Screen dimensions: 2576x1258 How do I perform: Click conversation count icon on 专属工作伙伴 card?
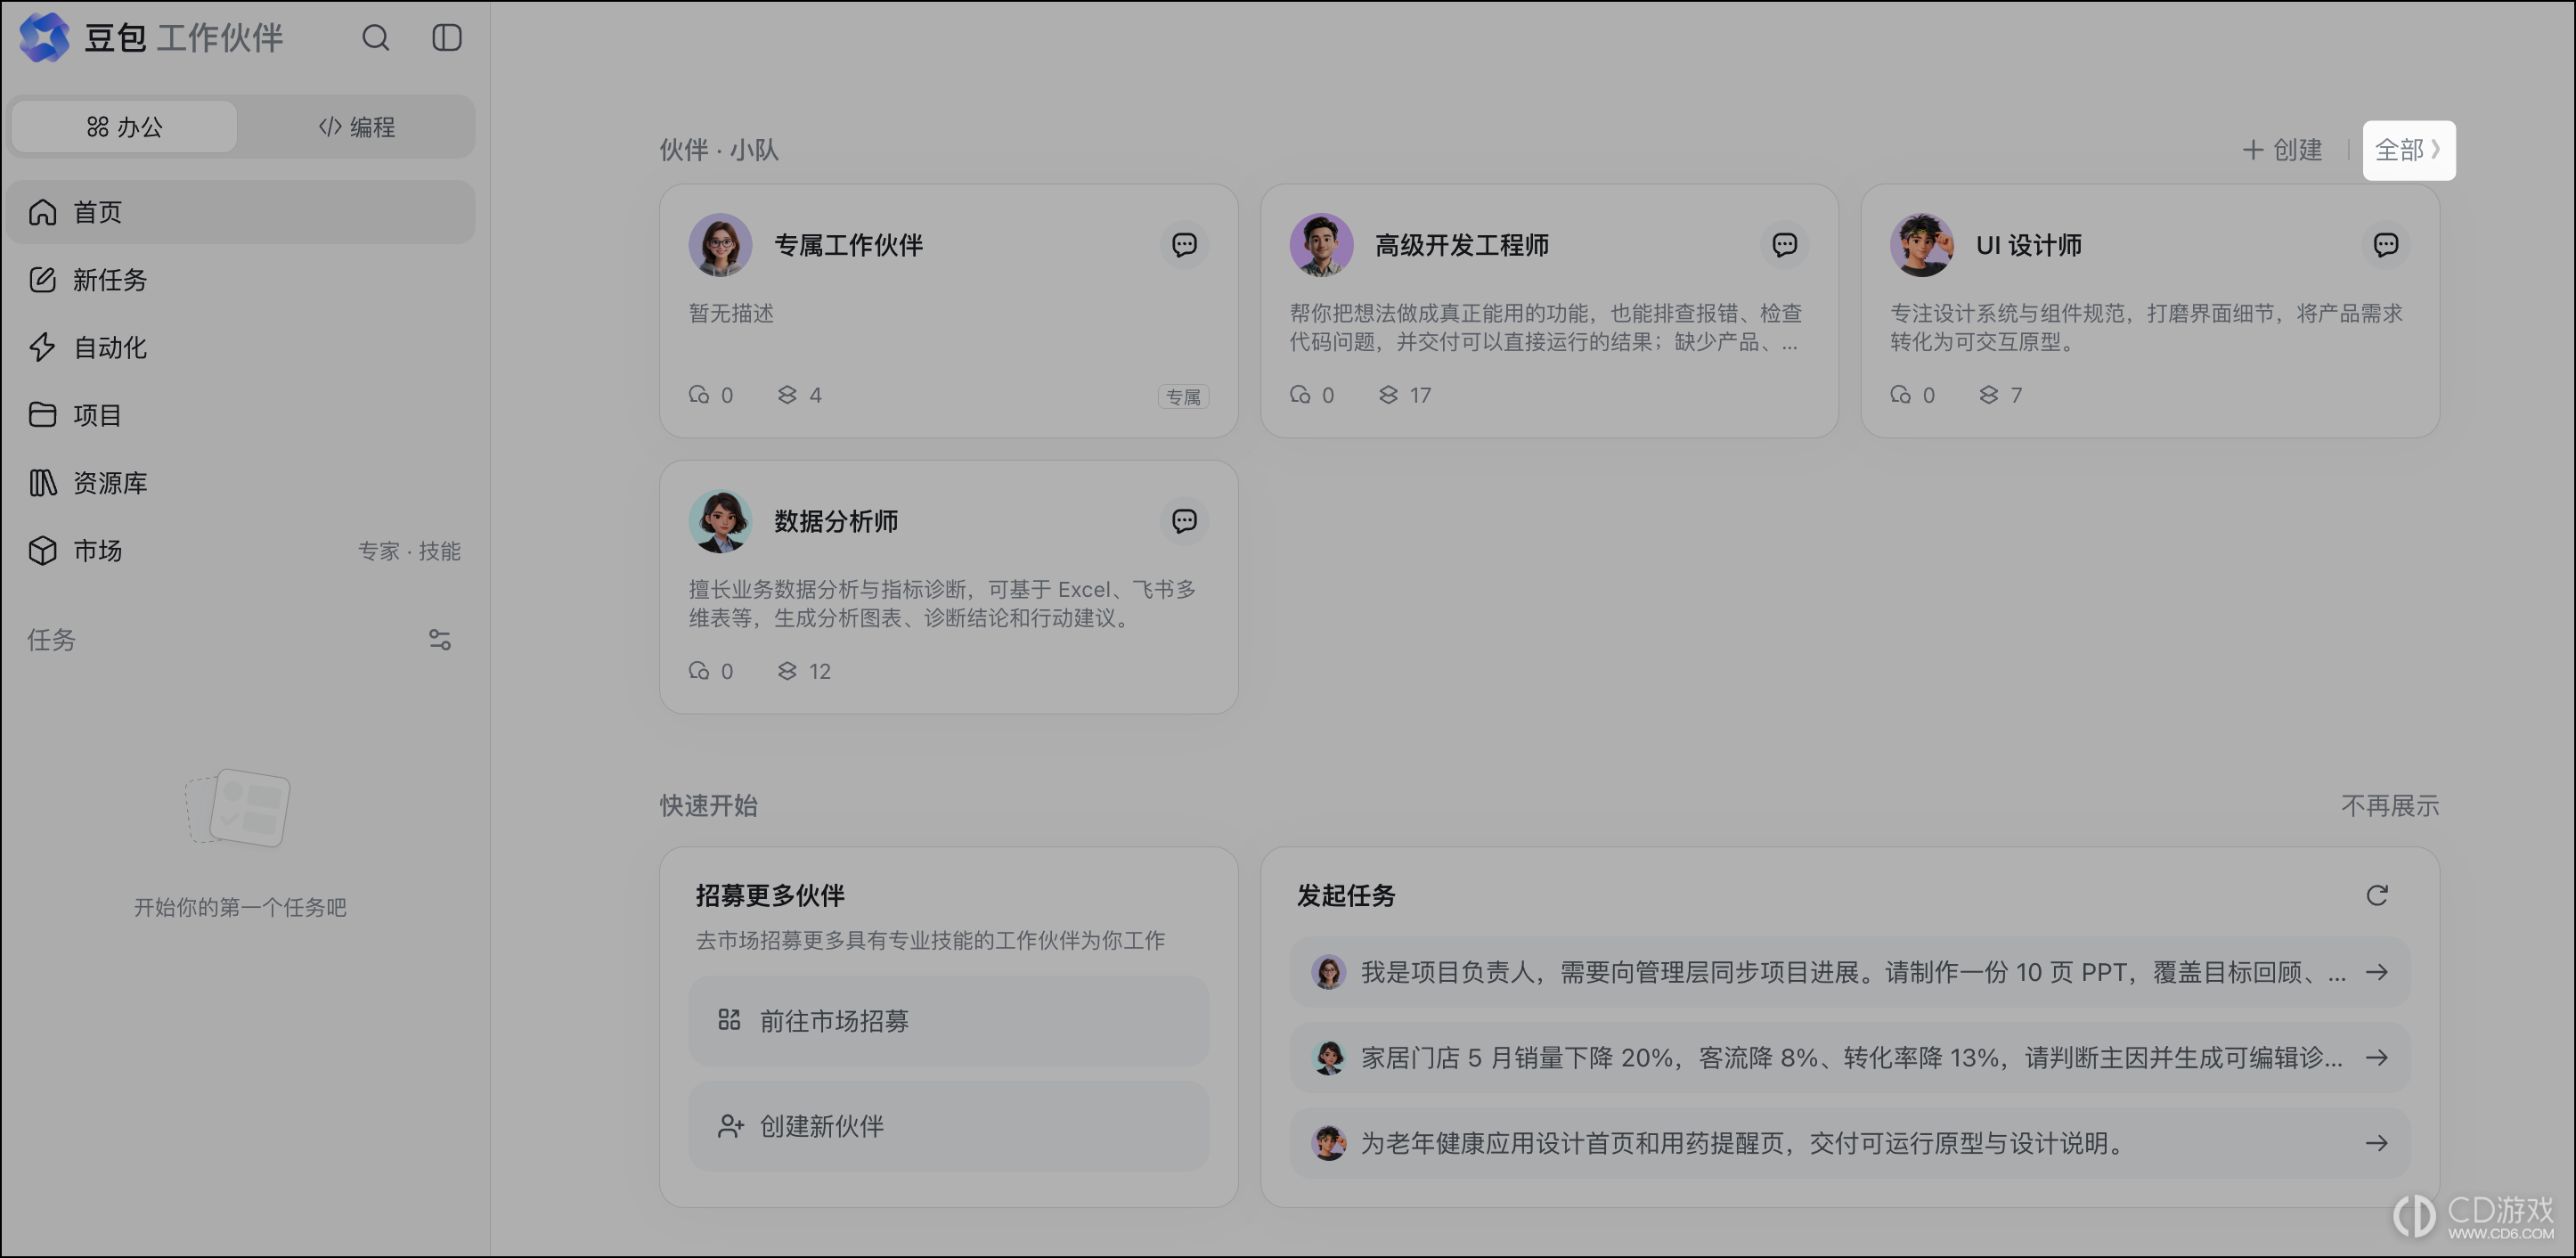[699, 395]
